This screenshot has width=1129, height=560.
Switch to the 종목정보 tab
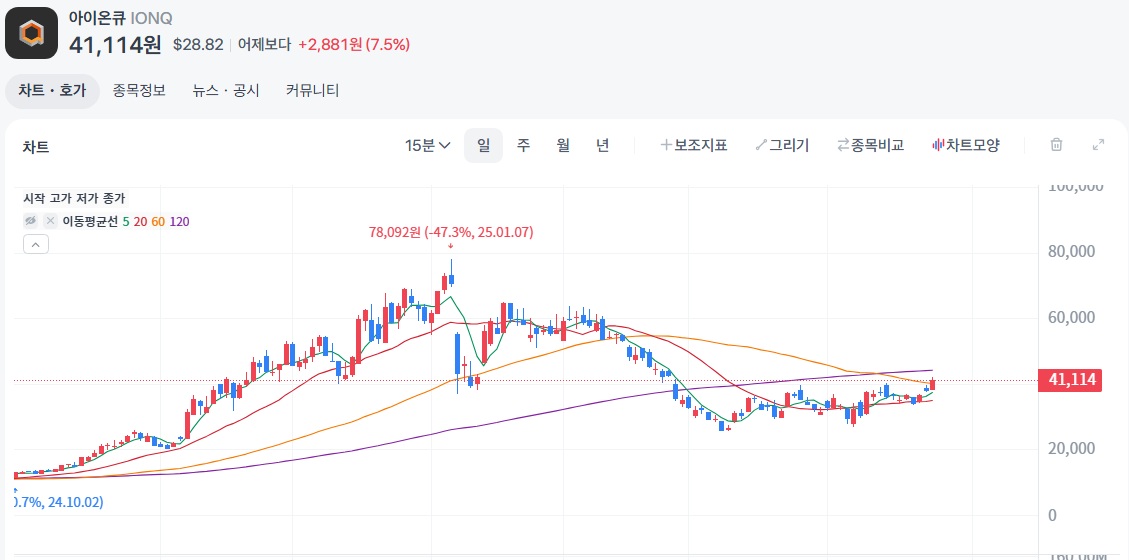tap(139, 91)
